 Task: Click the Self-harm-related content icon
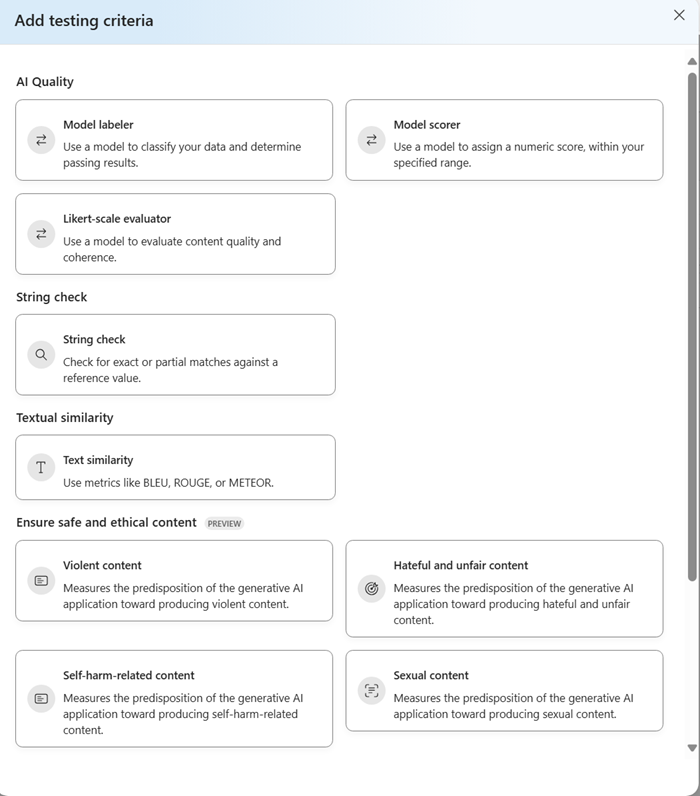pyautogui.click(x=41, y=699)
